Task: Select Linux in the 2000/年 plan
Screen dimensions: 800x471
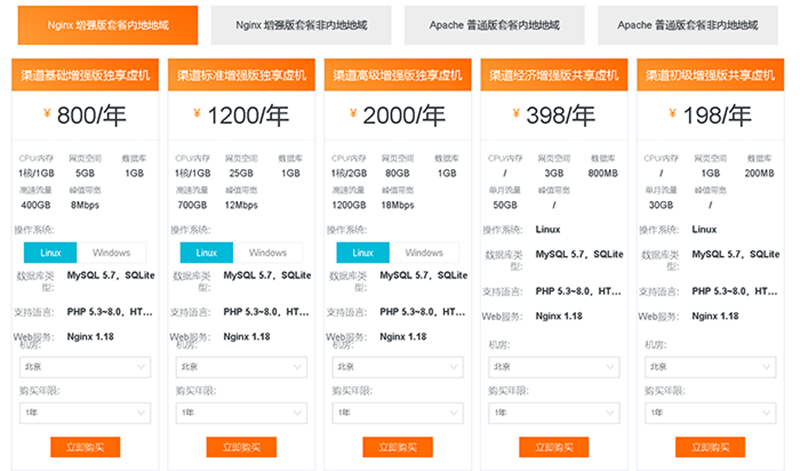Action: point(362,252)
